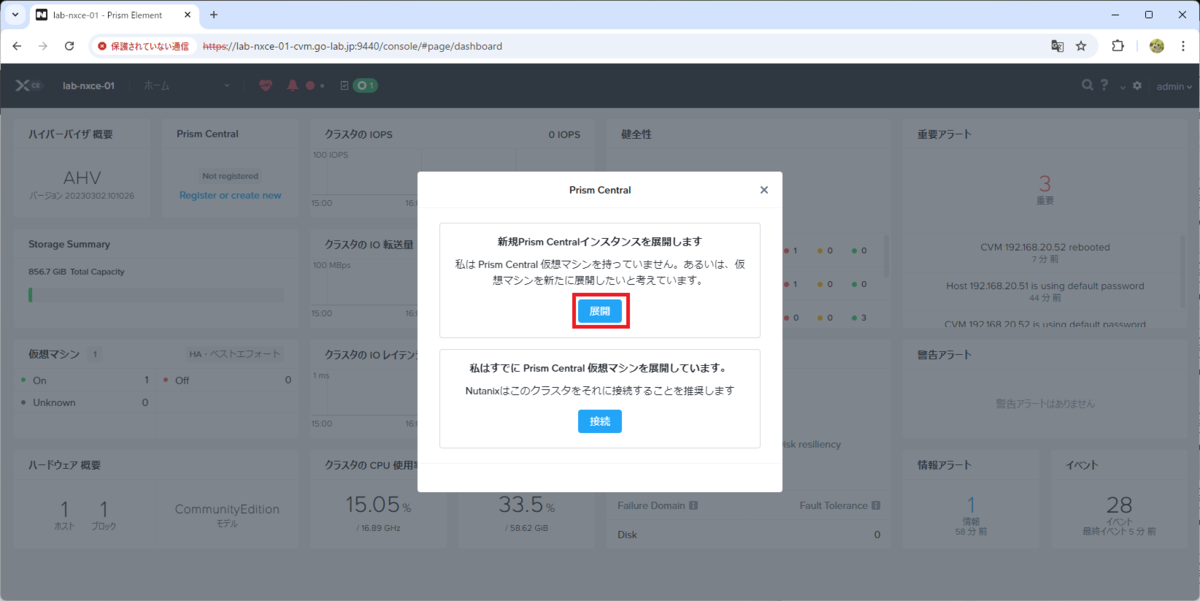Viewport: 1200px width, 601px height.
Task: Bookmark this page with the star icon
Action: point(1081,46)
